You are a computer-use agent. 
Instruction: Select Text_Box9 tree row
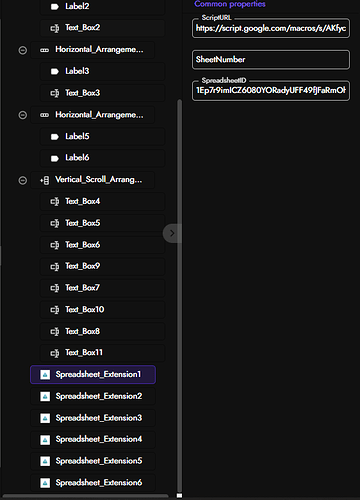pyautogui.click(x=102, y=266)
